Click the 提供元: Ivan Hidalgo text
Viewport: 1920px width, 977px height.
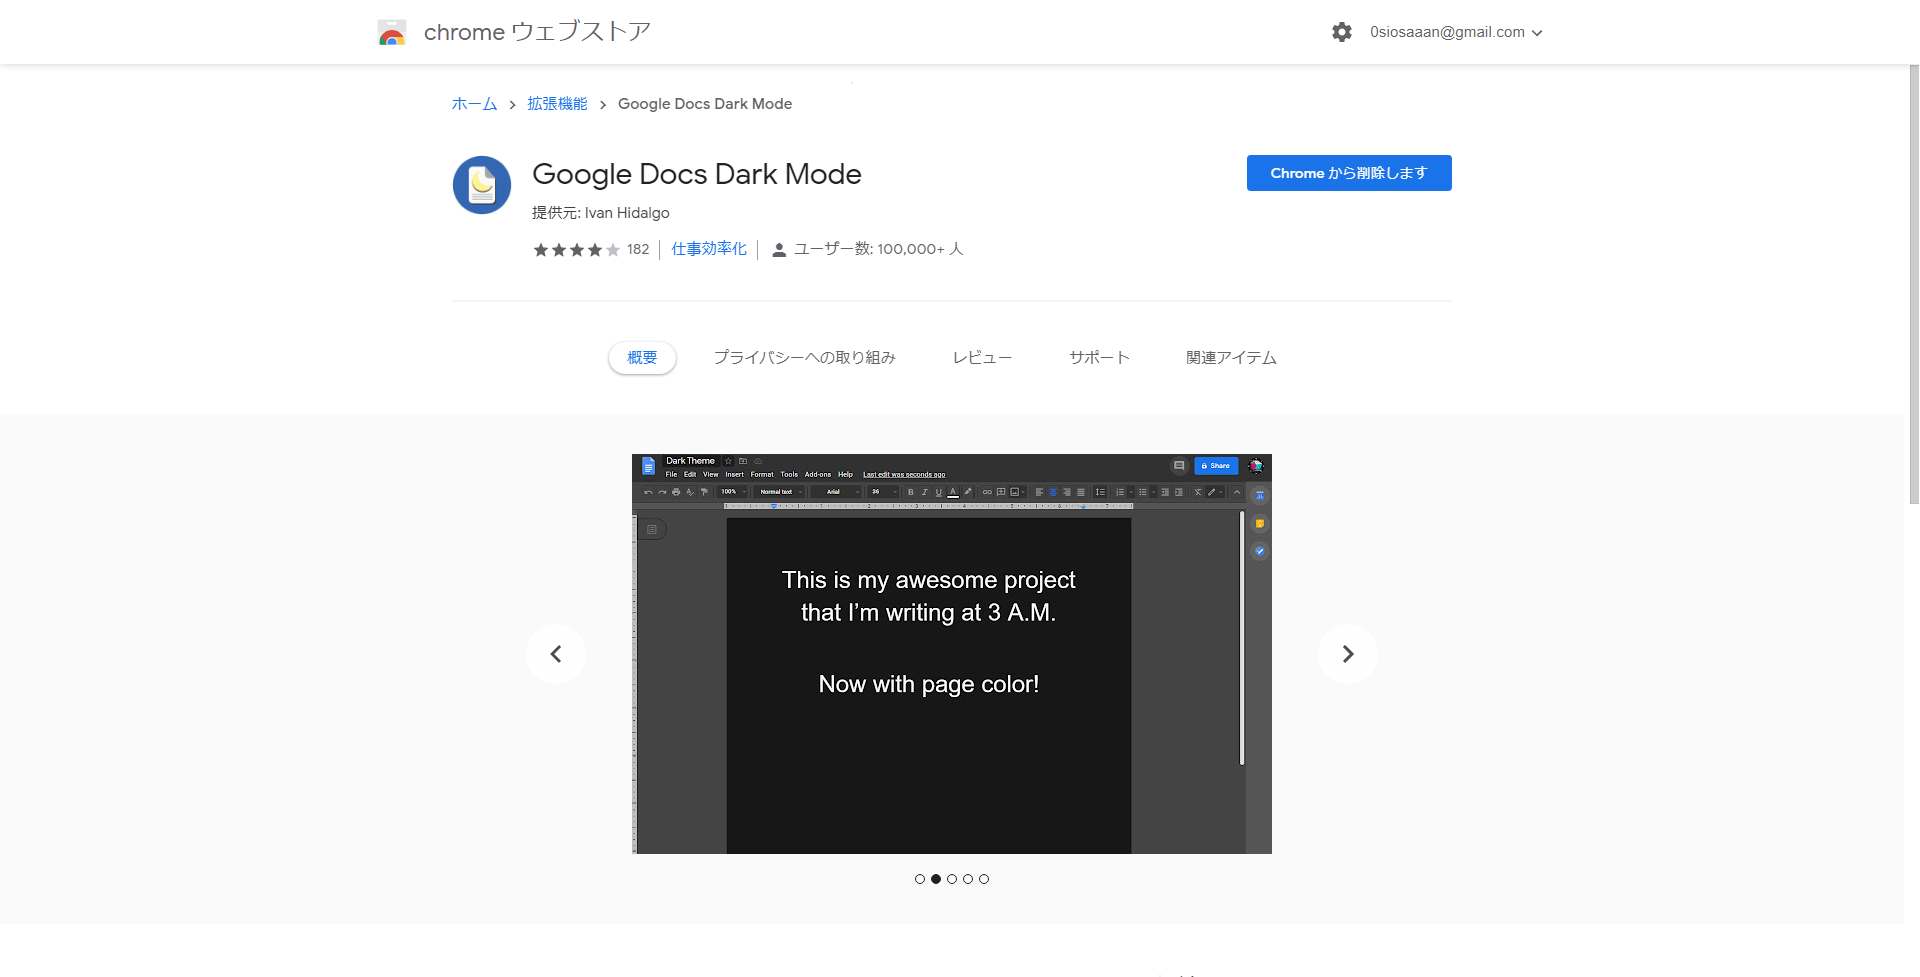tap(601, 213)
